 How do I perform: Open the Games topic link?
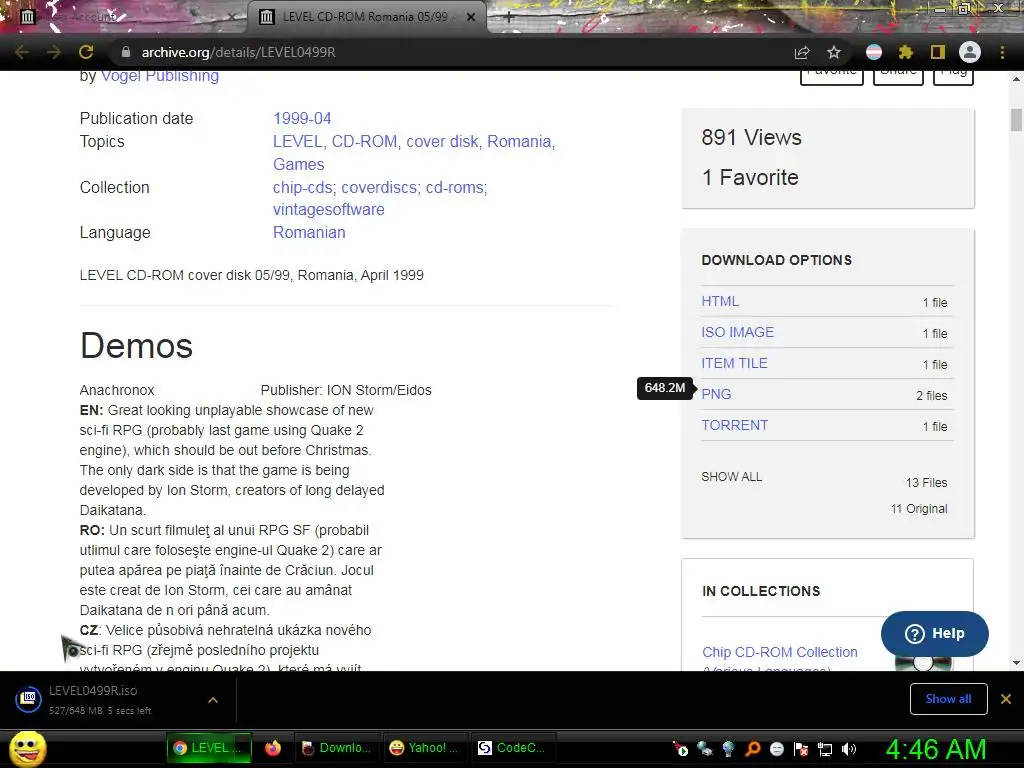click(298, 164)
